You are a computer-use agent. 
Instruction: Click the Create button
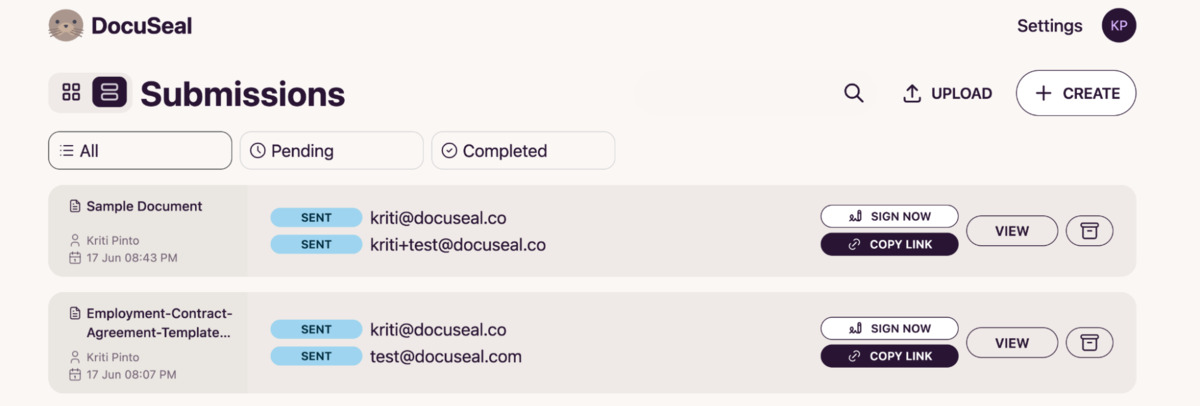coord(1076,93)
